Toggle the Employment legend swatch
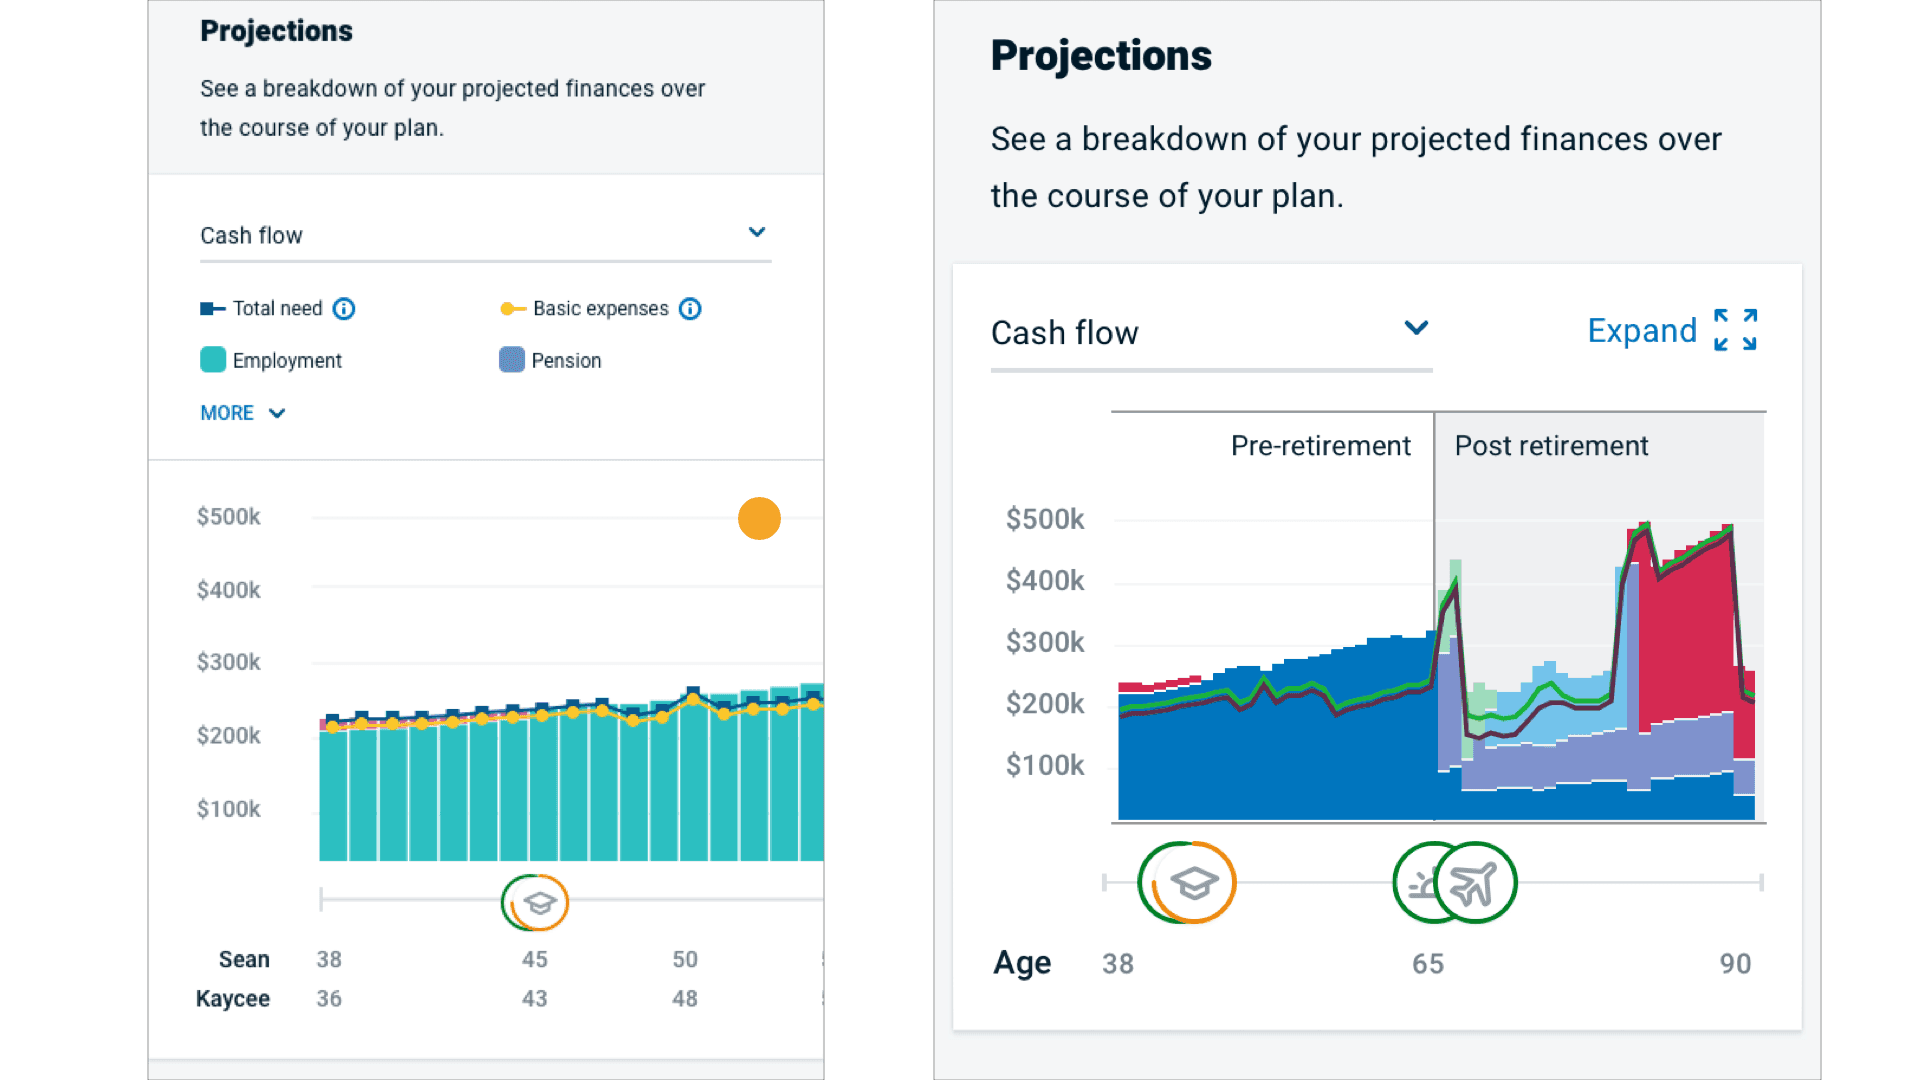 [213, 360]
